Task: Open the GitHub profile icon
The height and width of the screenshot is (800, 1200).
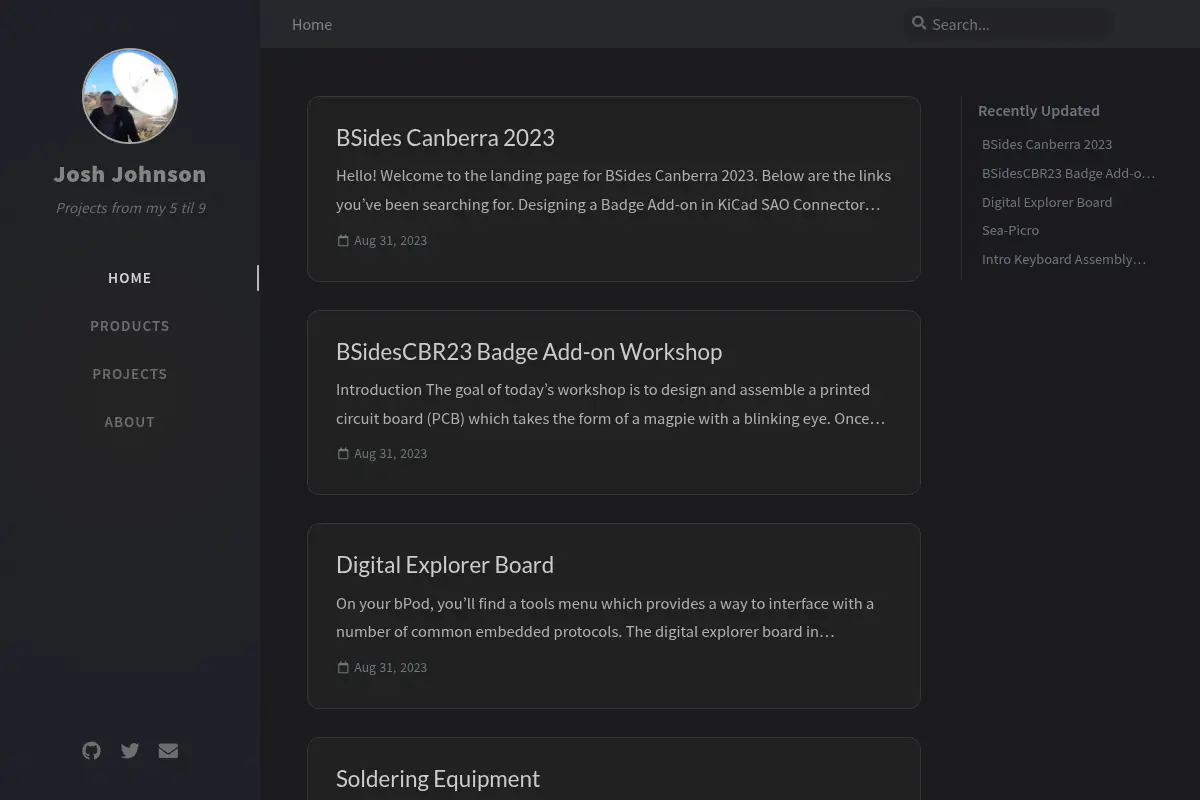Action: [x=92, y=751]
